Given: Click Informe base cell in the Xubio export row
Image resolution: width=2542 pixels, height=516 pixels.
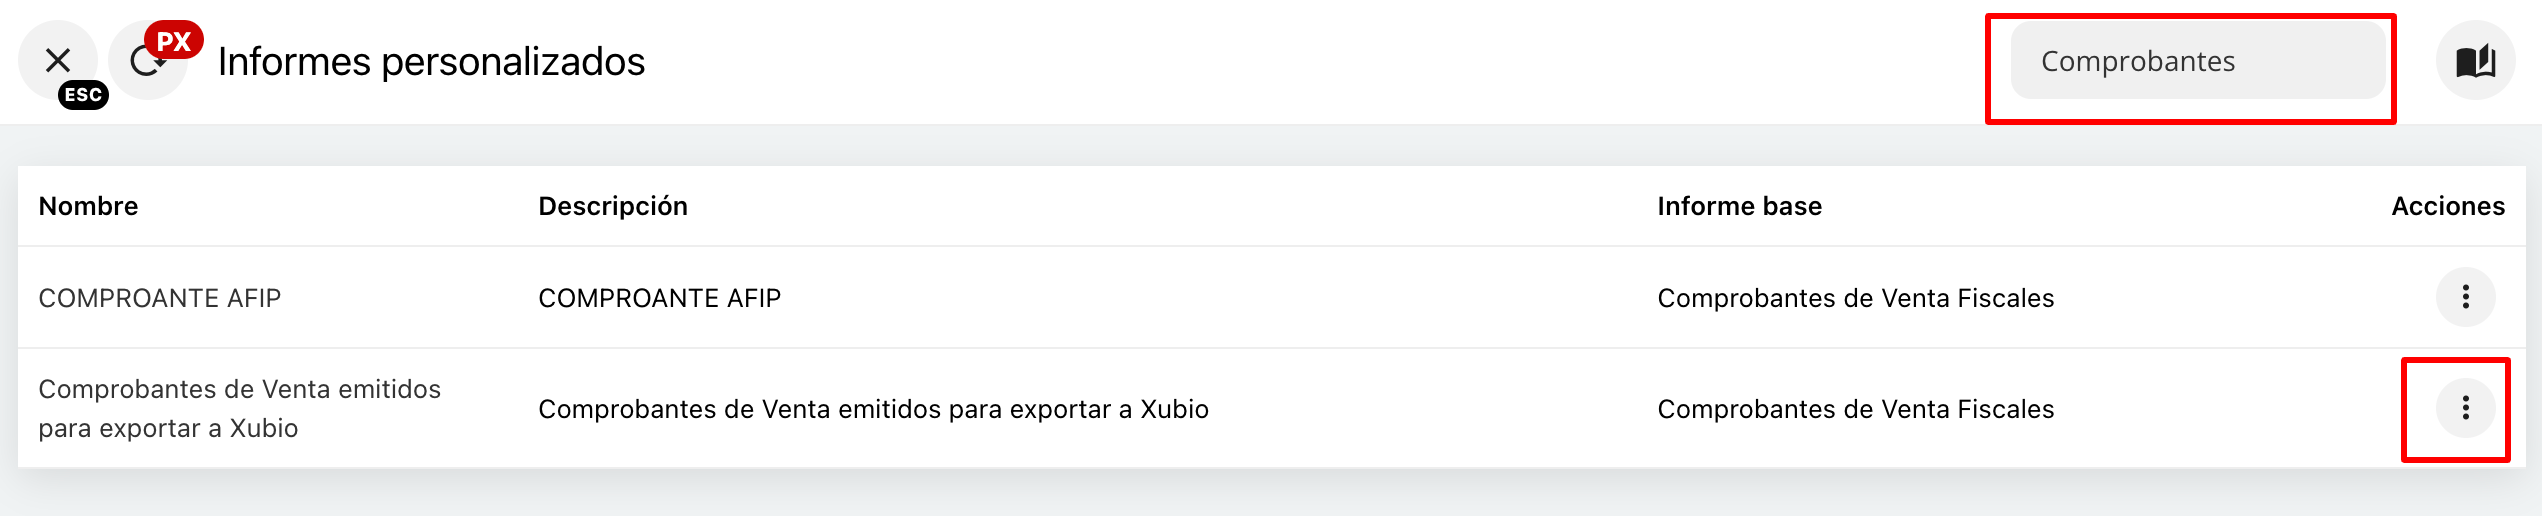Looking at the screenshot, I should point(1855,409).
